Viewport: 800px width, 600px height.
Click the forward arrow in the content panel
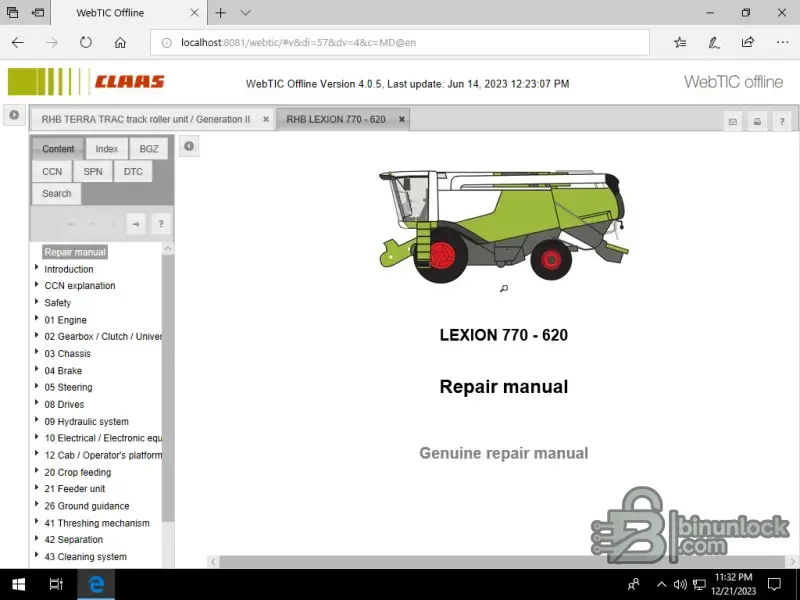(136, 223)
